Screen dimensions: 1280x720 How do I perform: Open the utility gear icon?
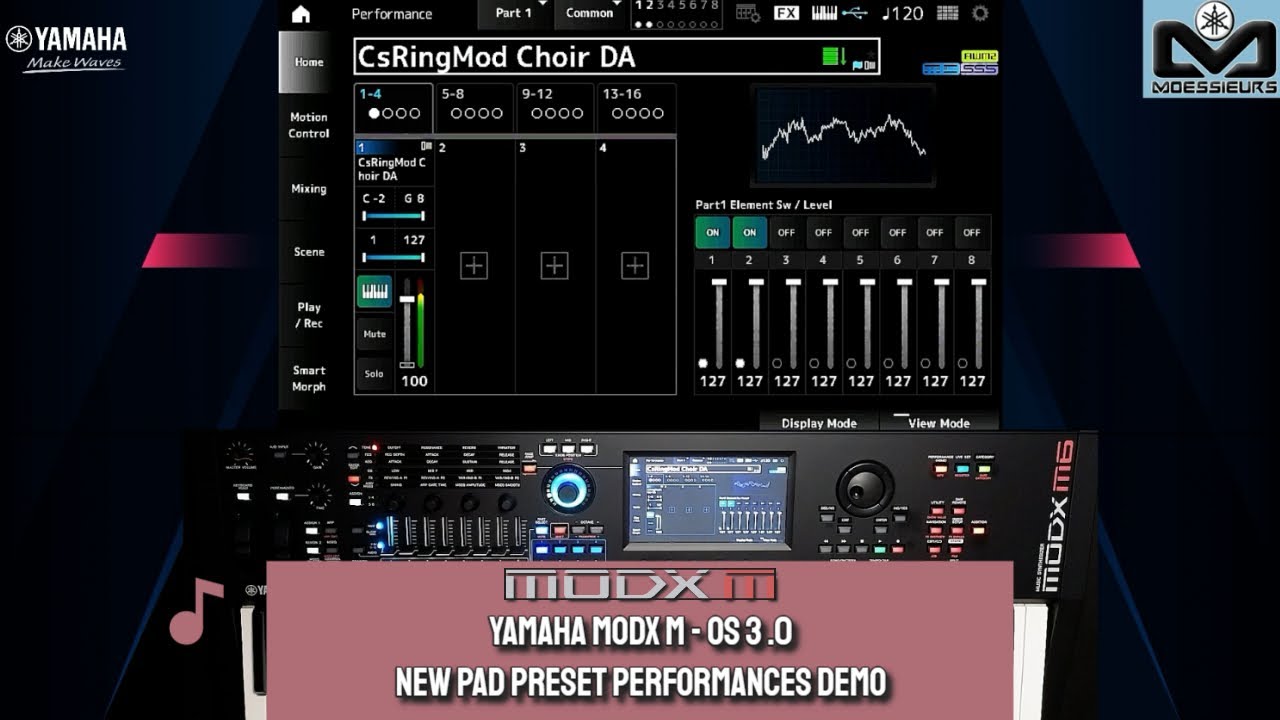click(980, 13)
